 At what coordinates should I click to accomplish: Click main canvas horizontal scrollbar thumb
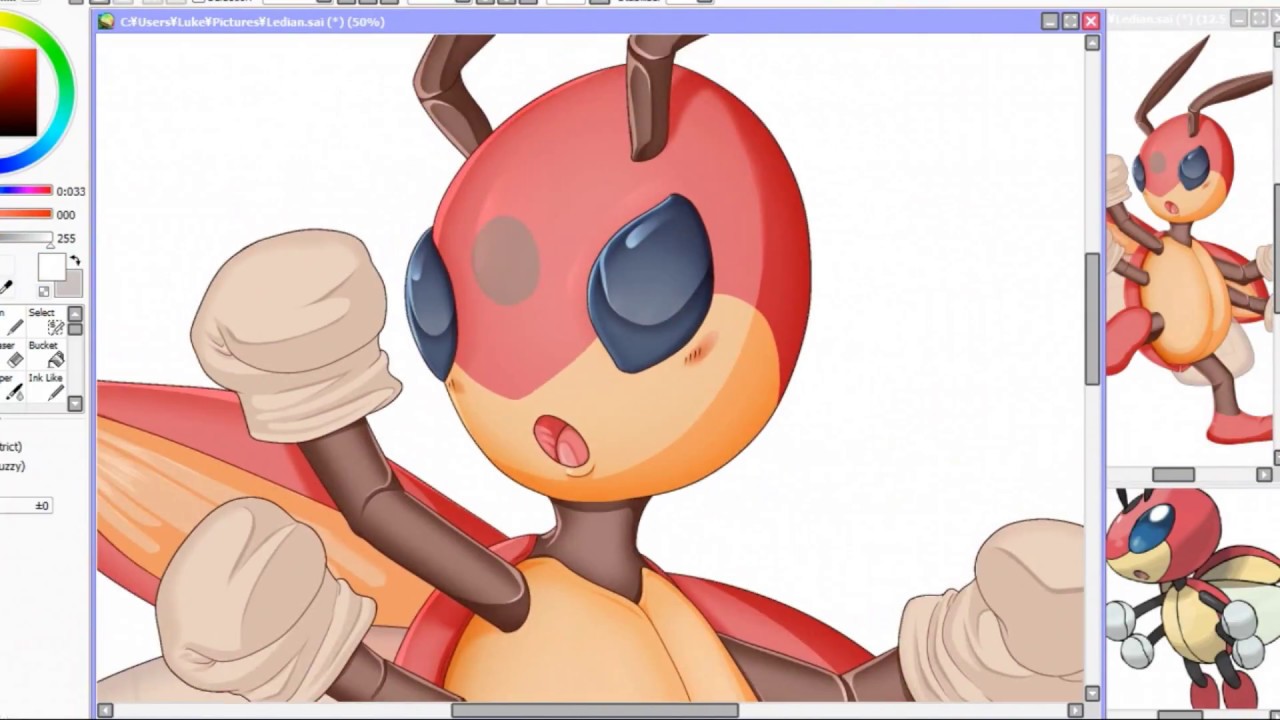(x=595, y=710)
